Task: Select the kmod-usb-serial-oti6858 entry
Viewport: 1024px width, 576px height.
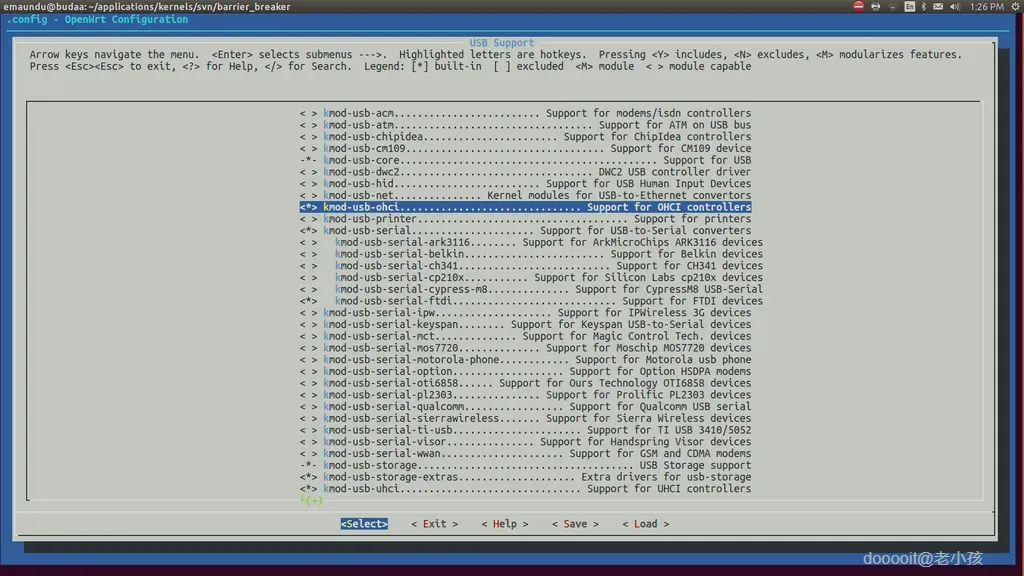Action: [525, 384]
